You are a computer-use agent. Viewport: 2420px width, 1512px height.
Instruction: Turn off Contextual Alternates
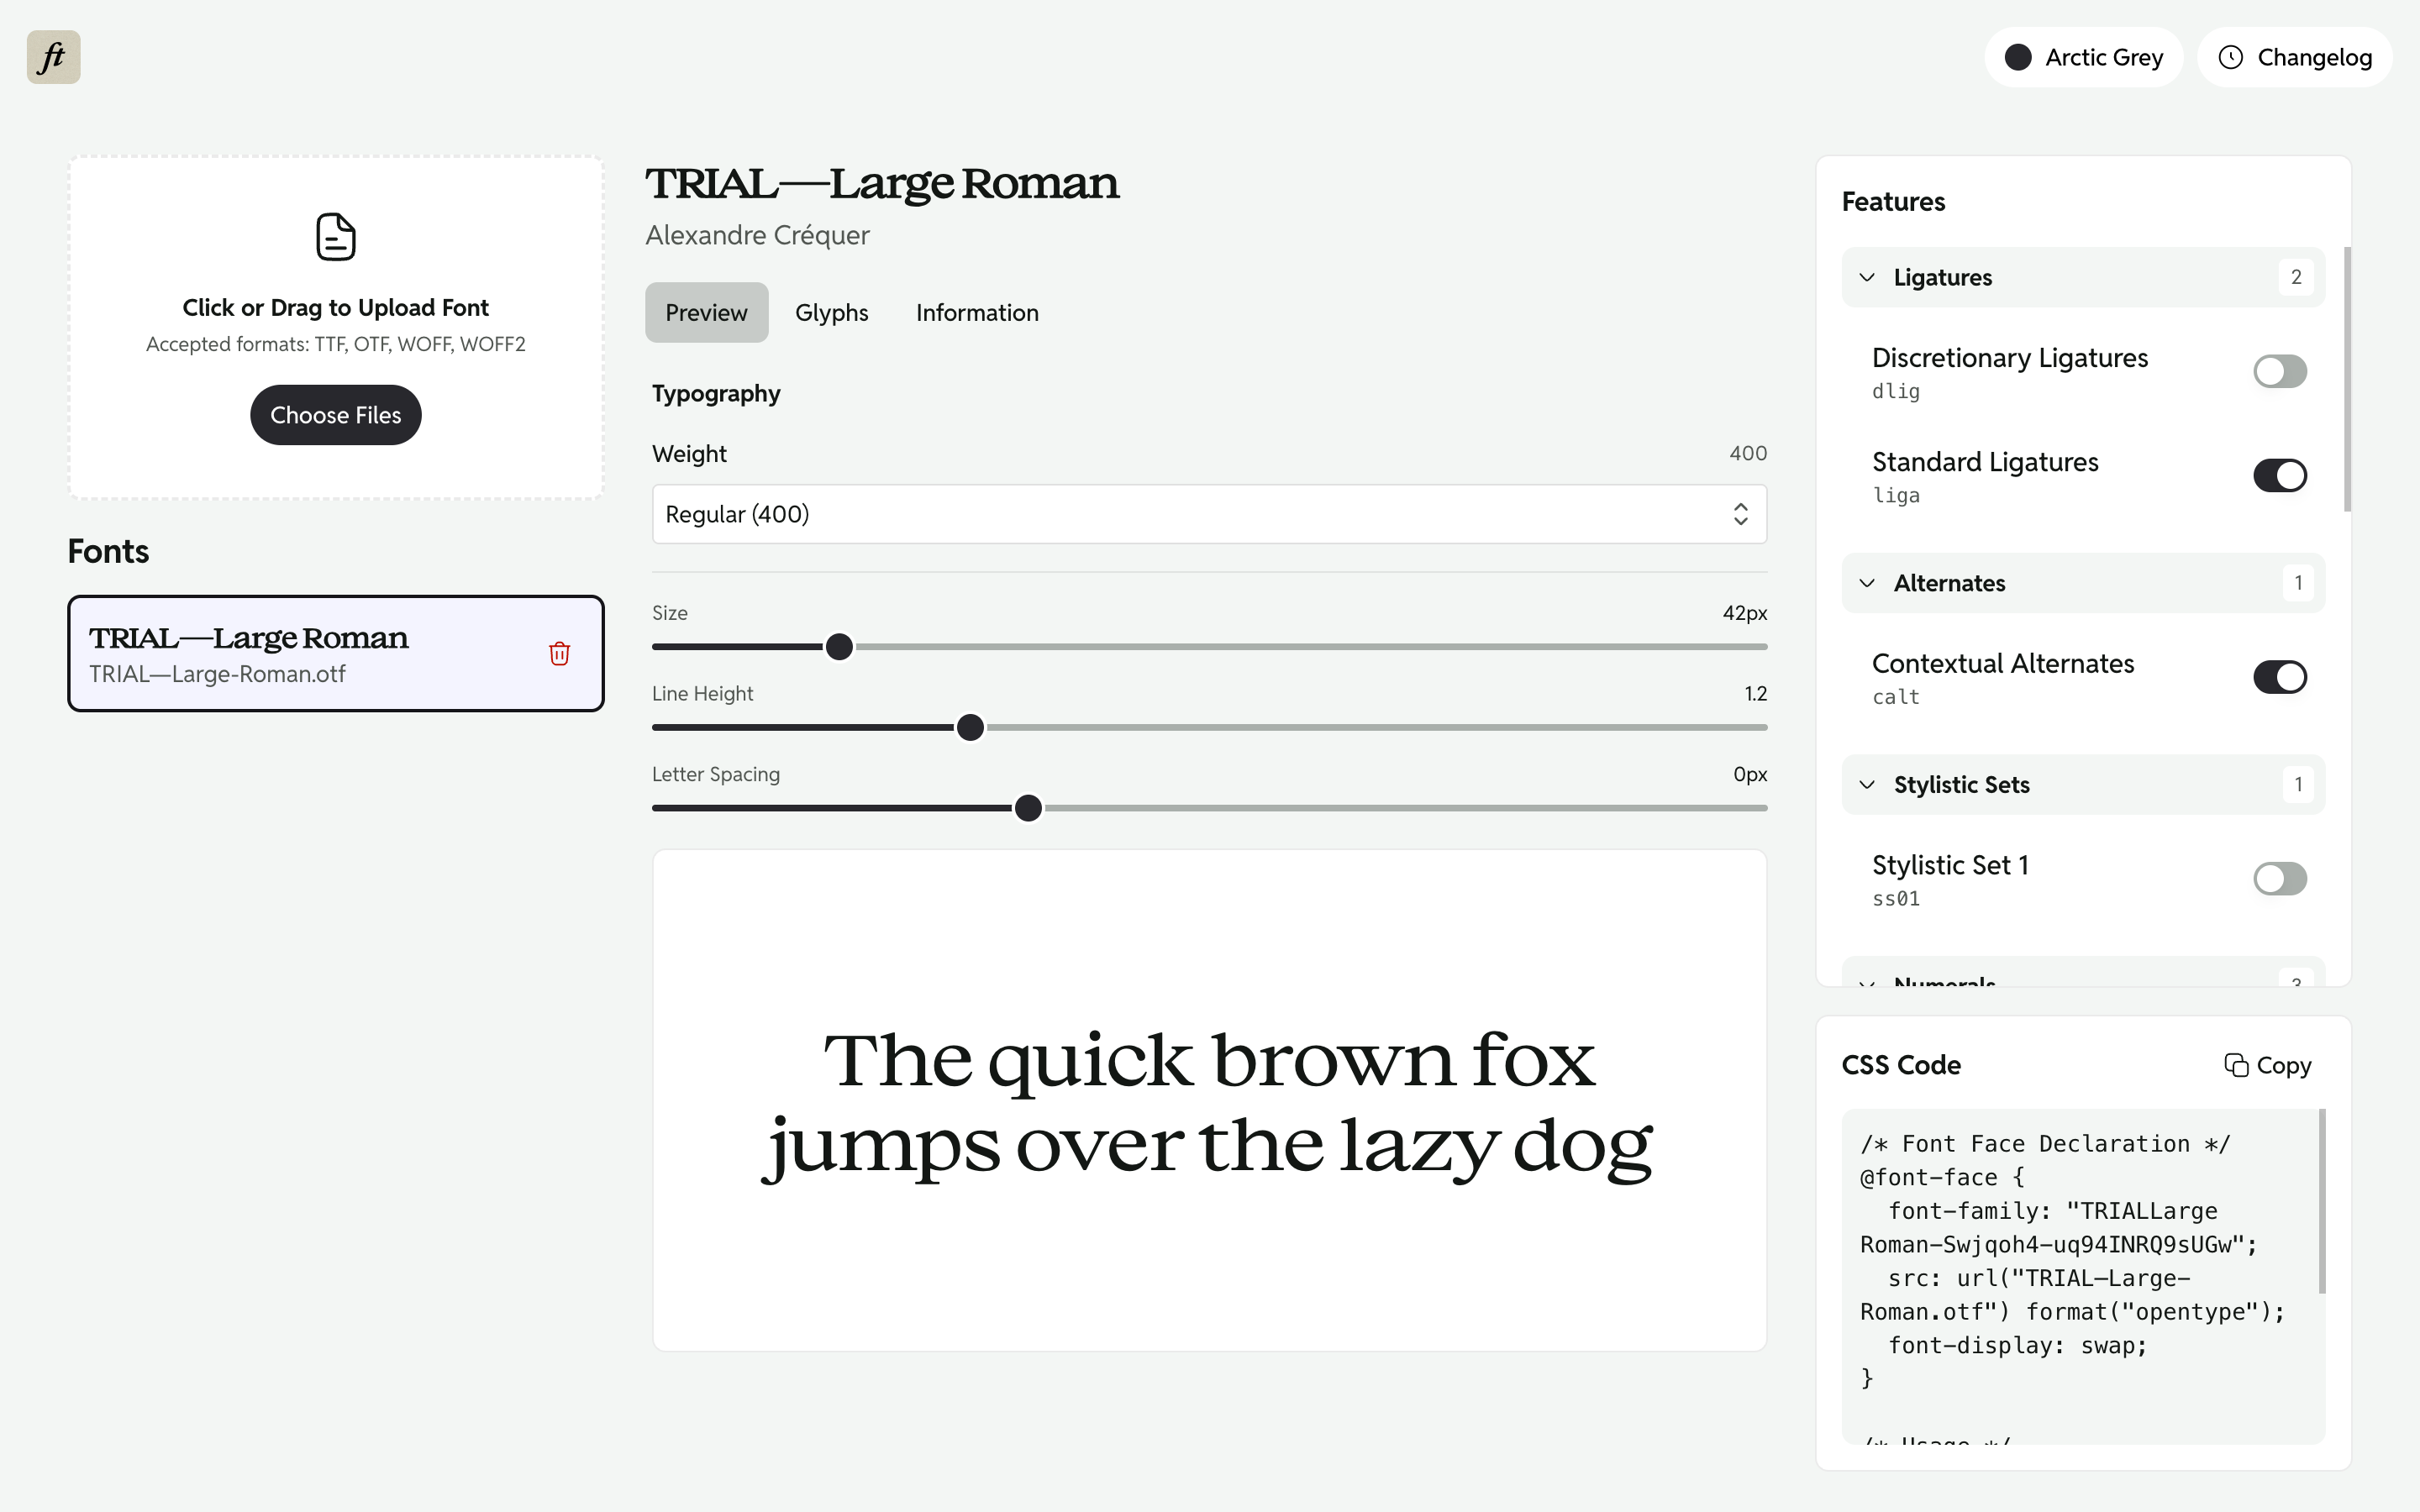point(2280,677)
